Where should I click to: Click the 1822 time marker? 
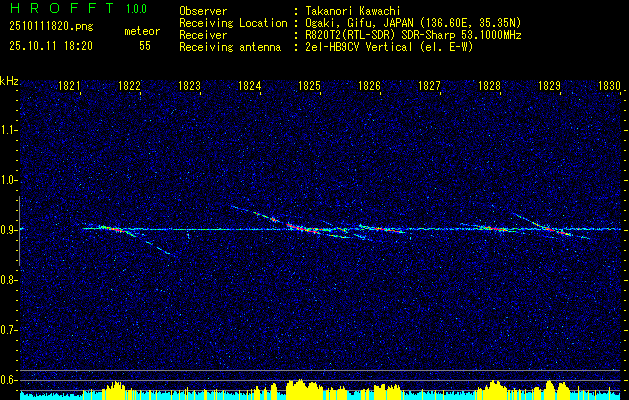pyautogui.click(x=129, y=85)
